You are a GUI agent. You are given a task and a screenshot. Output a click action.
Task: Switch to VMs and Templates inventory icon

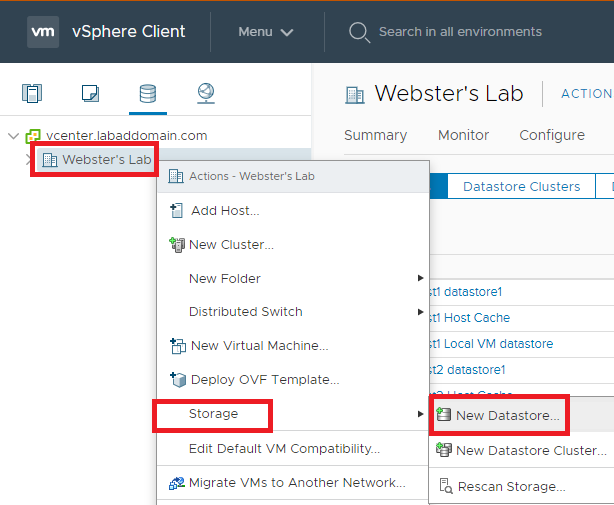tap(90, 94)
